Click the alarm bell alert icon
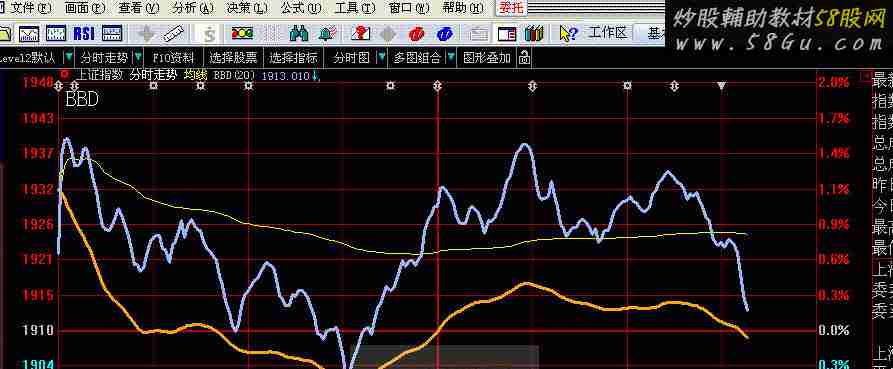 point(327,34)
